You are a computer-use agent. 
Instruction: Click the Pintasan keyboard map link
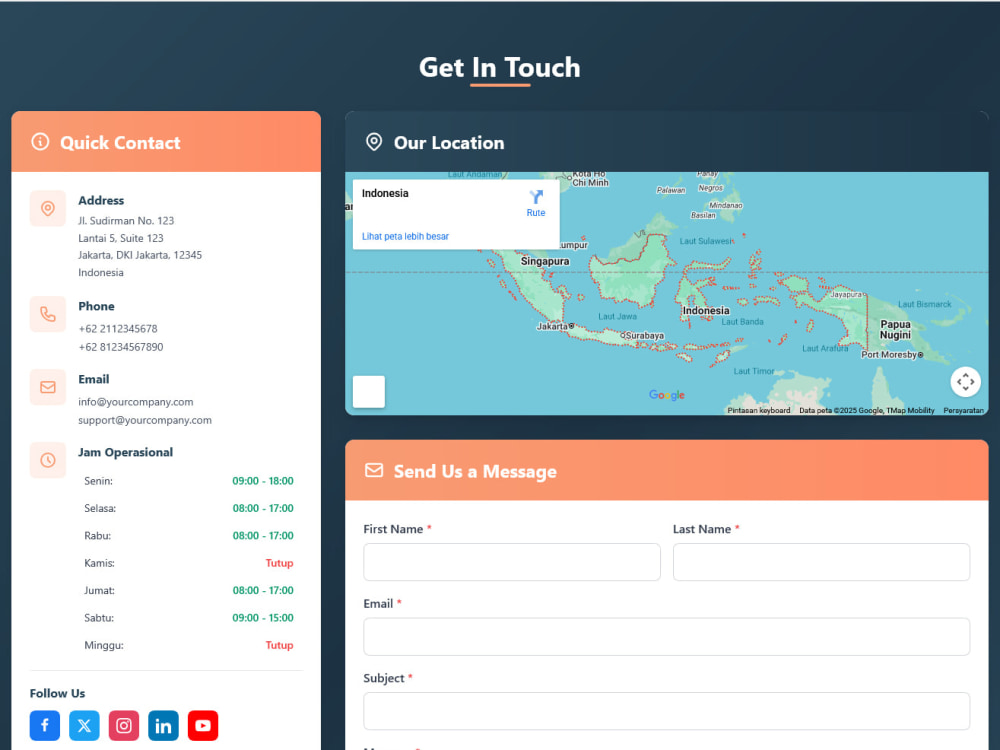pos(758,410)
